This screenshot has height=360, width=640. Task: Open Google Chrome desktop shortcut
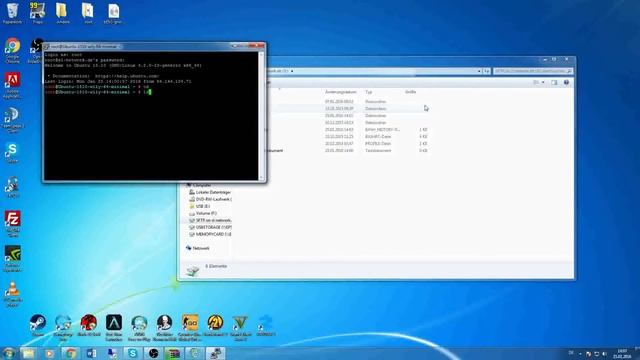pyautogui.click(x=13, y=50)
